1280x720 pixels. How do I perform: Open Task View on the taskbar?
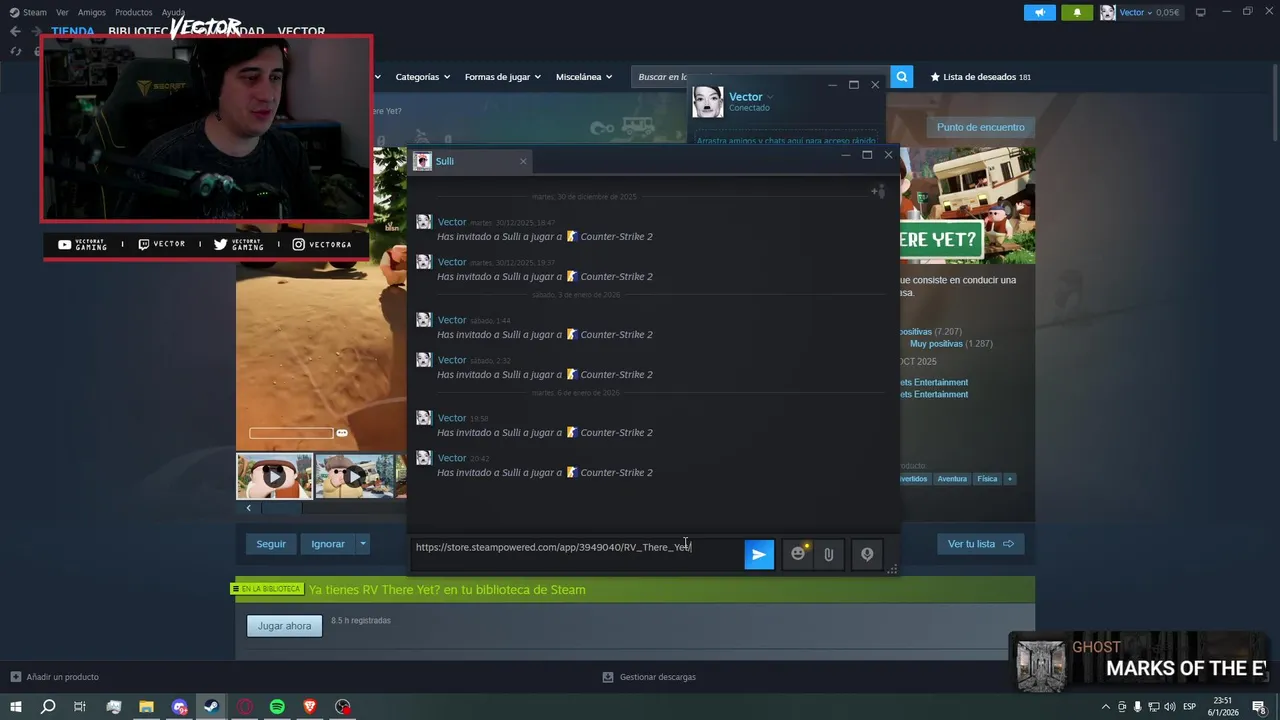point(80,707)
